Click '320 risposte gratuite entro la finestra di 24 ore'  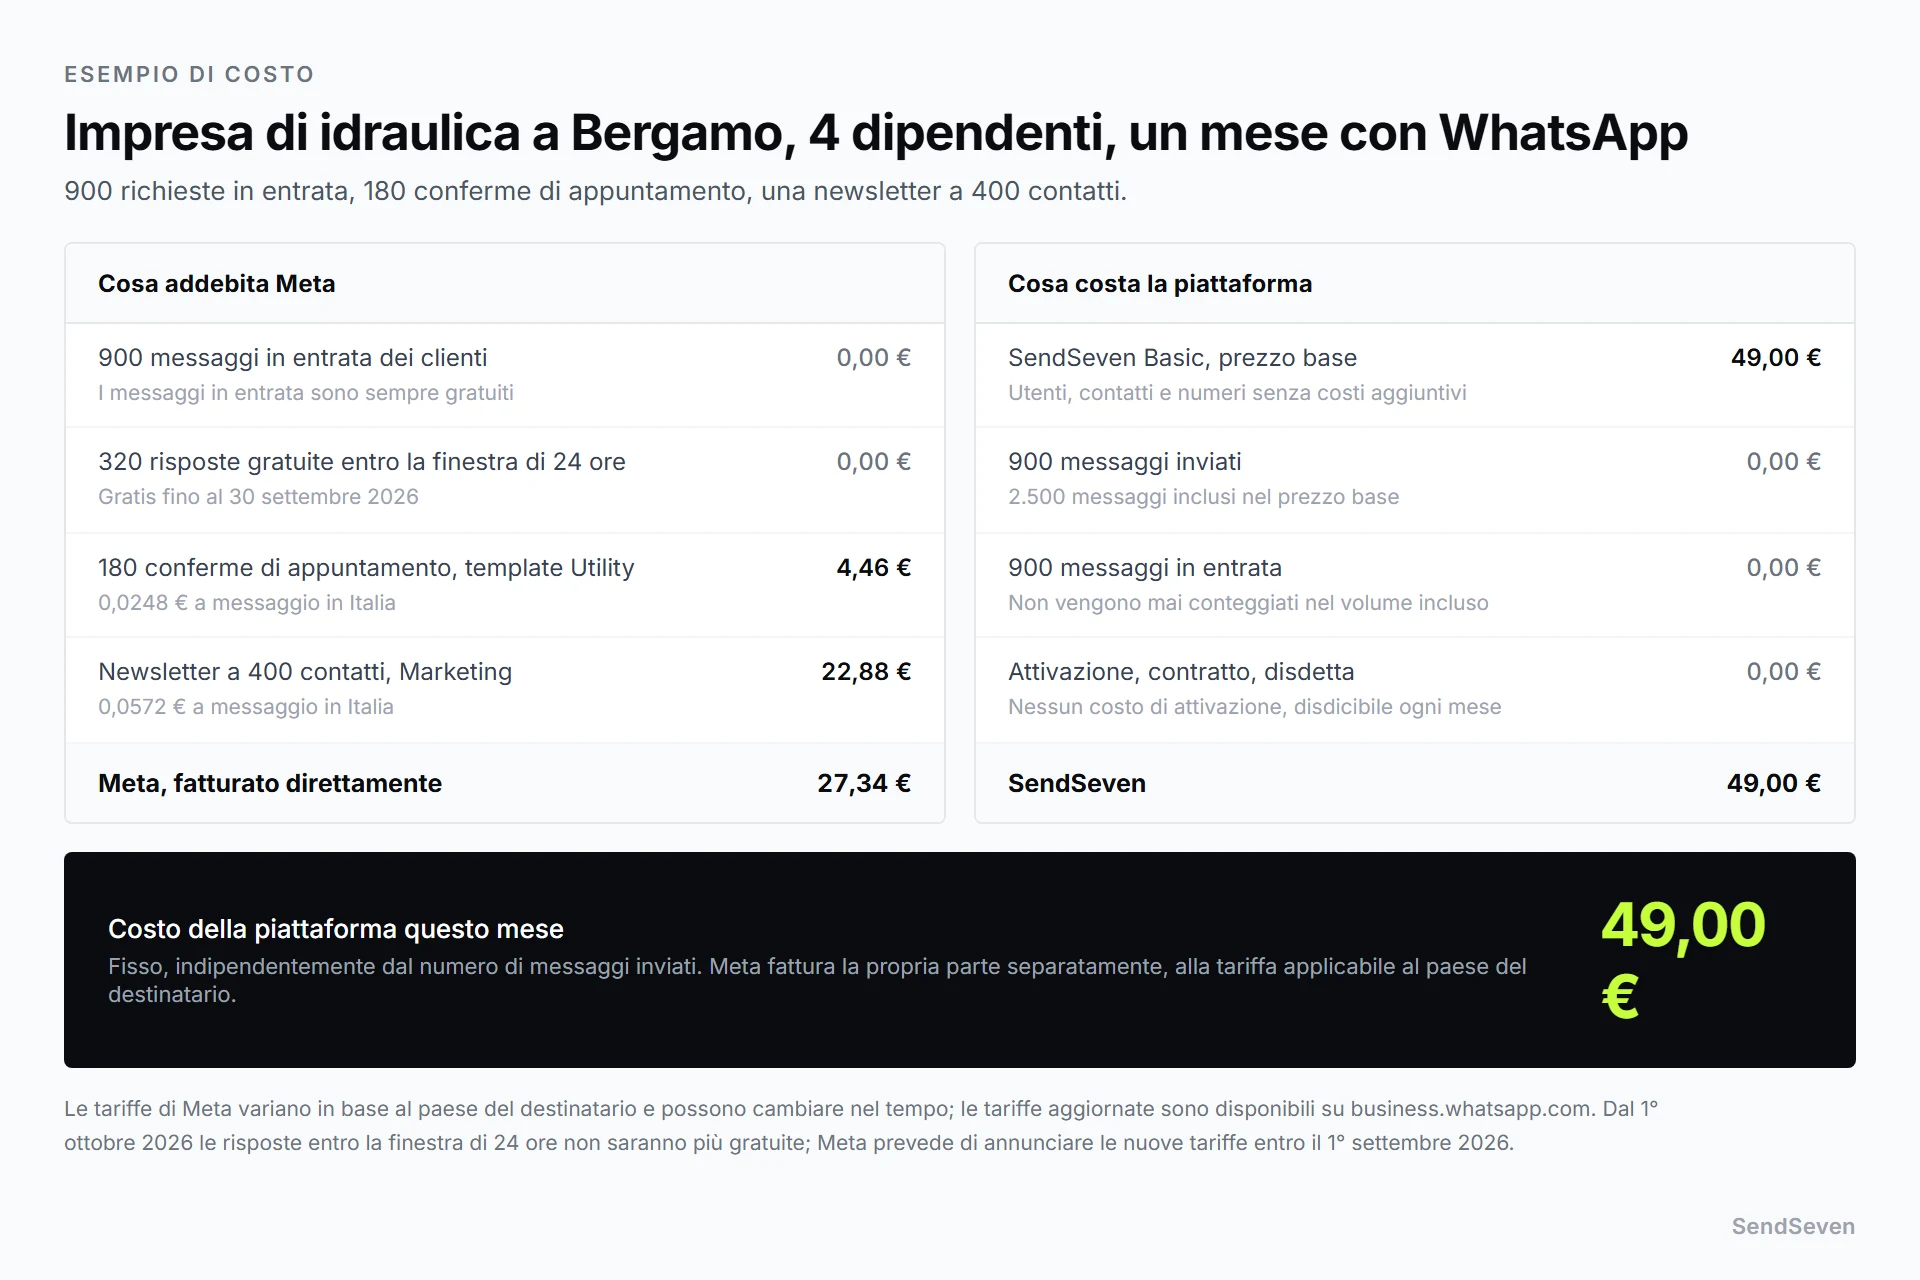tap(362, 462)
